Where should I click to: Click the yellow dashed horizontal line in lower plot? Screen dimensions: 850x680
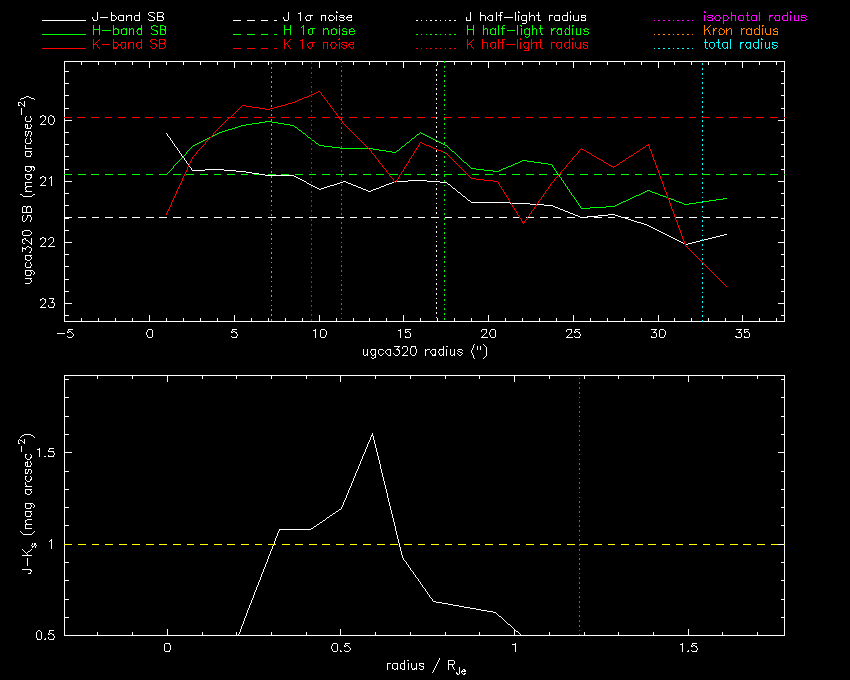coord(650,545)
